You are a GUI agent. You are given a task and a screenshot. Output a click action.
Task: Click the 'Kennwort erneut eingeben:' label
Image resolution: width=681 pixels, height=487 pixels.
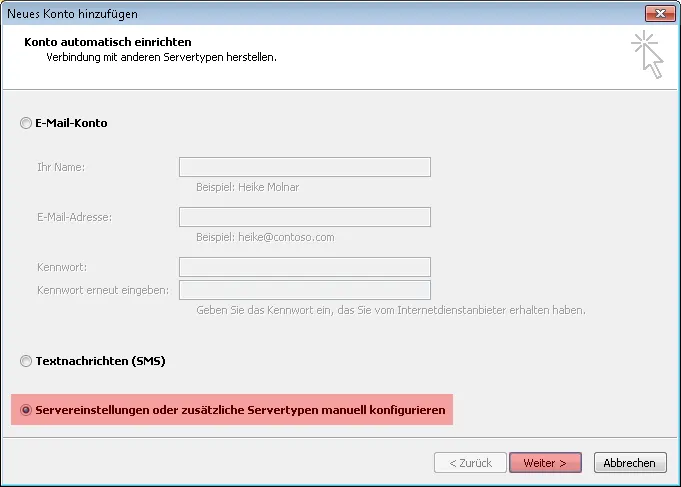[103, 290]
